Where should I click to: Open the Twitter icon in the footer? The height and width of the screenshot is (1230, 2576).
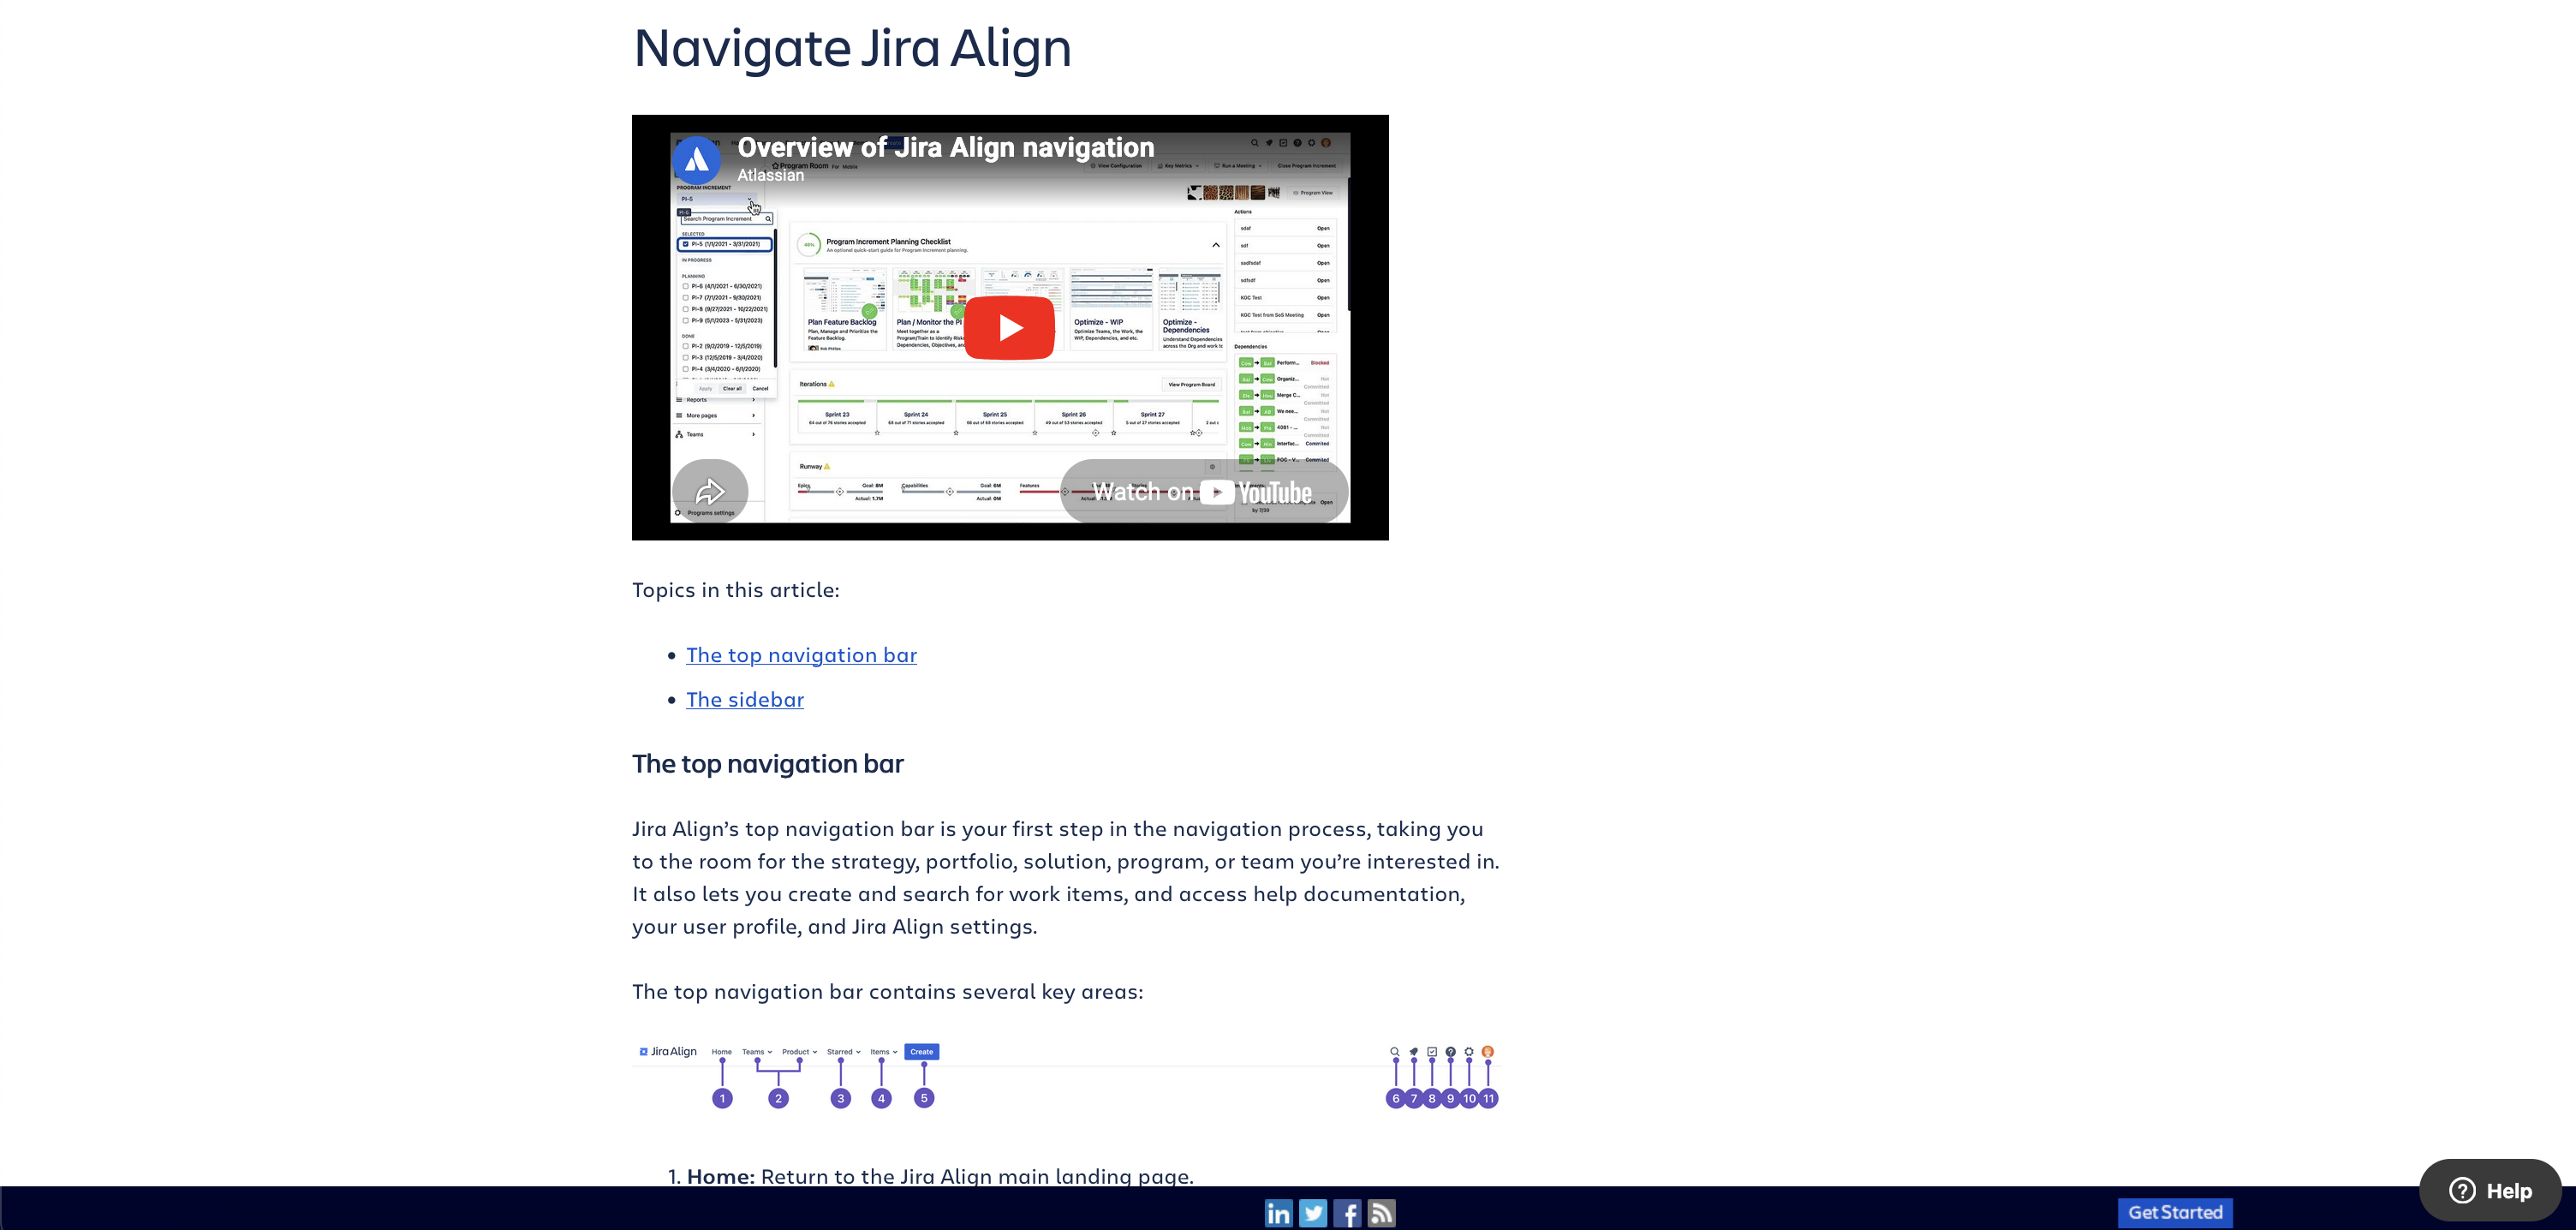1313,1213
